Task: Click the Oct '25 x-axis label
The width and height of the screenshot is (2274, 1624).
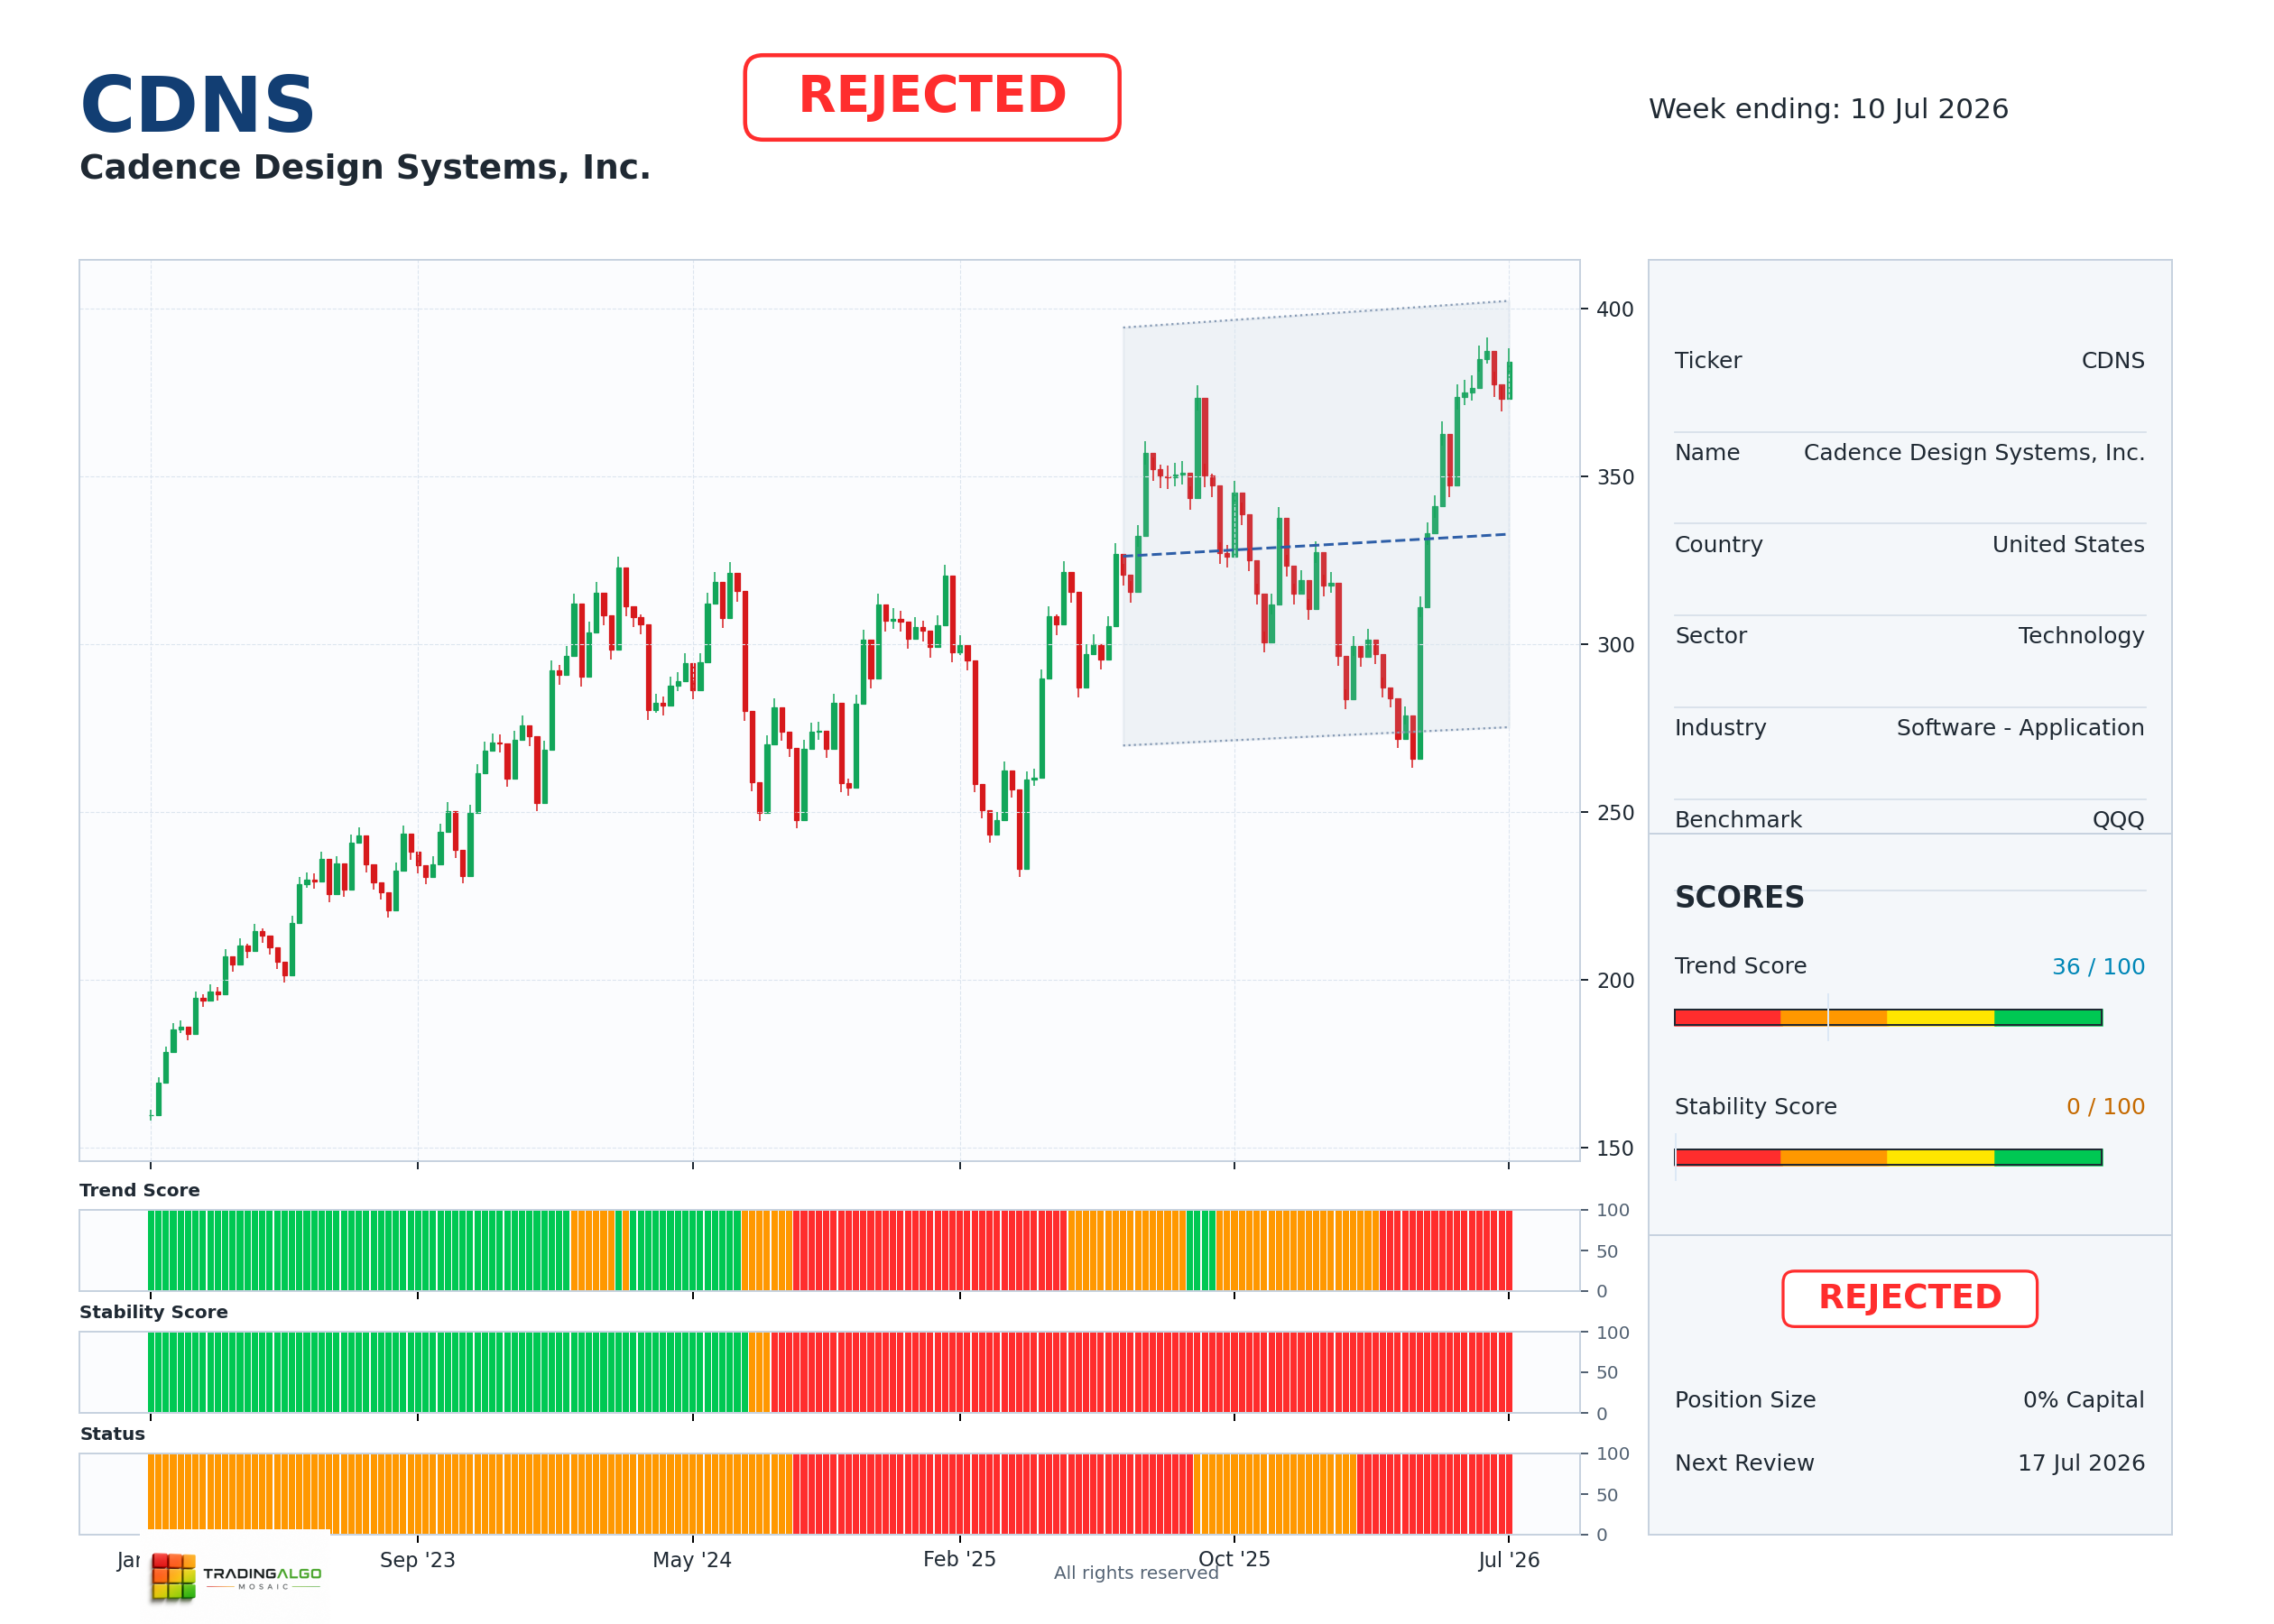Action: [1234, 1559]
